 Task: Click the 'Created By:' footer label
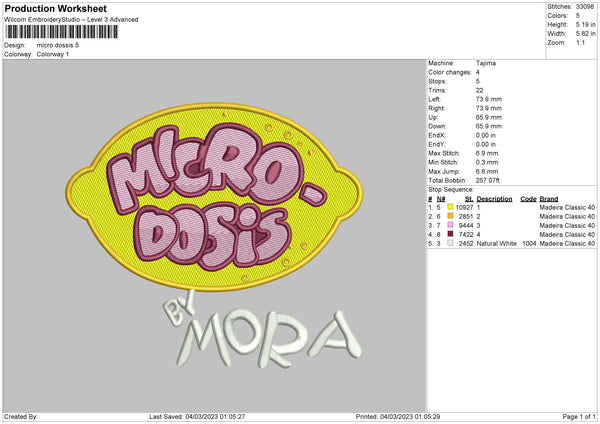(x=21, y=417)
